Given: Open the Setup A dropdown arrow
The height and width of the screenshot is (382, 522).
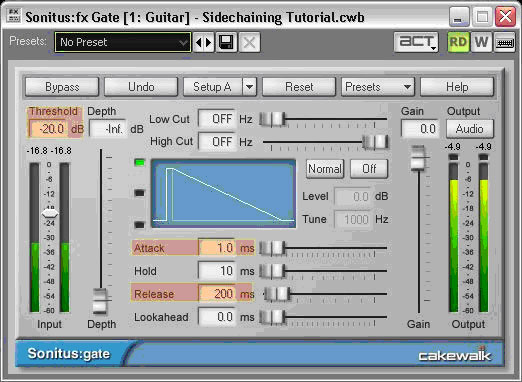Looking at the screenshot, I should (x=249, y=87).
